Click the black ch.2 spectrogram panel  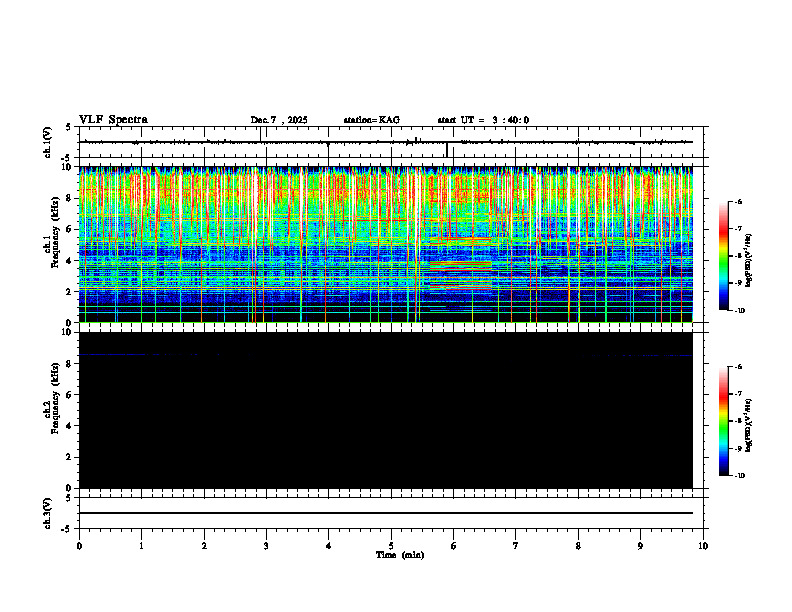click(386, 410)
